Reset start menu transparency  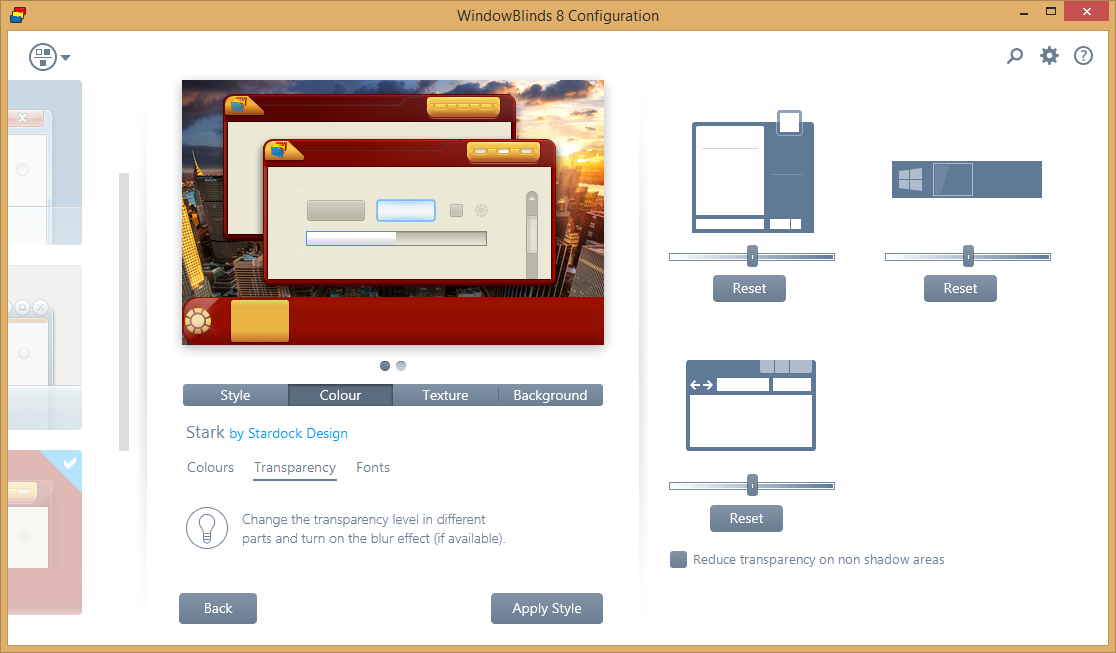pos(749,288)
